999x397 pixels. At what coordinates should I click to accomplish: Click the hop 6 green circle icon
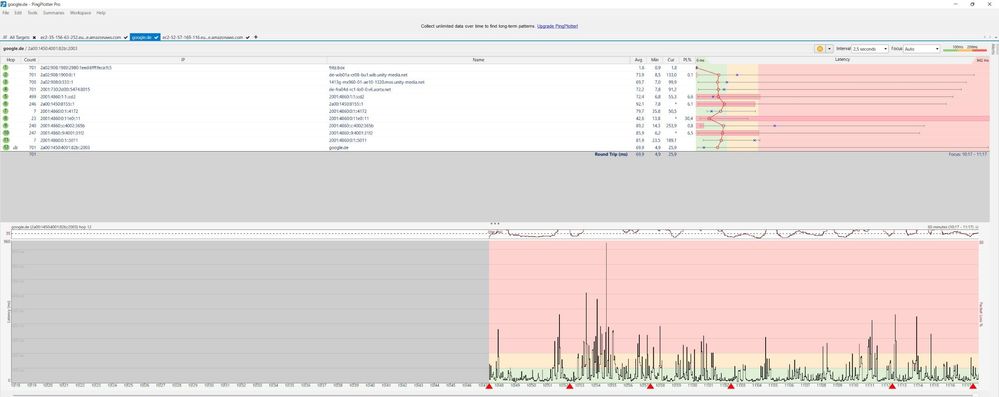pos(6,104)
